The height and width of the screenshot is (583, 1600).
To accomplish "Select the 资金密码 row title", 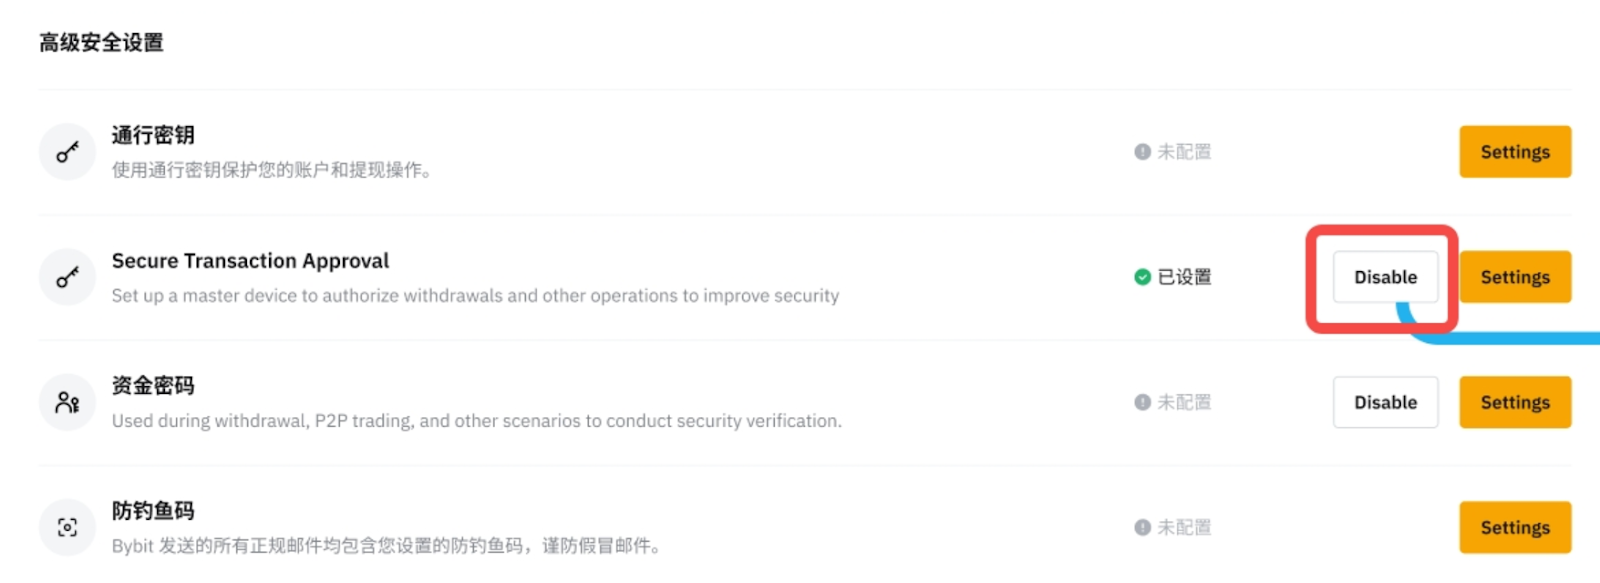I will click(x=153, y=386).
